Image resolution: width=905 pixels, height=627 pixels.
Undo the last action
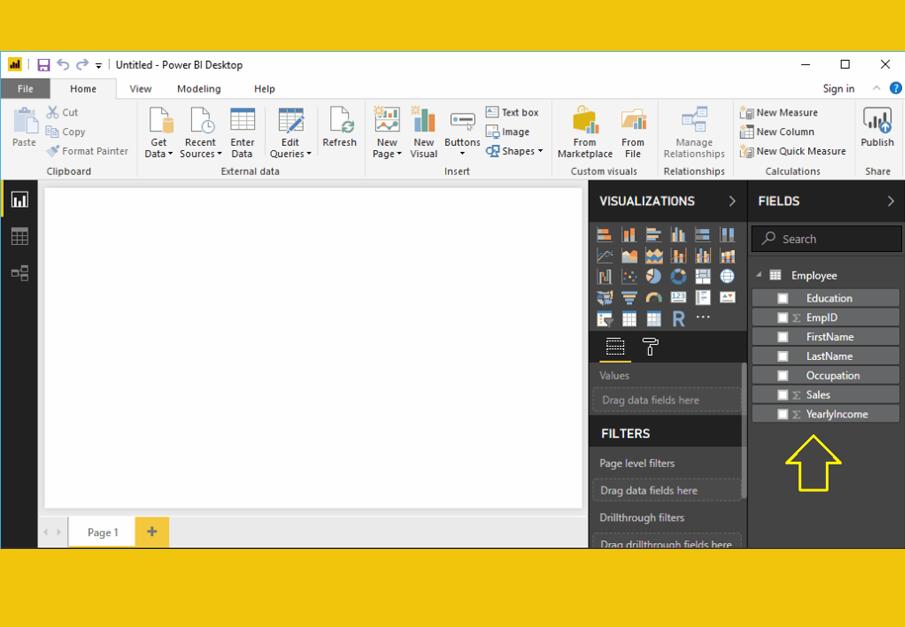[x=63, y=65]
